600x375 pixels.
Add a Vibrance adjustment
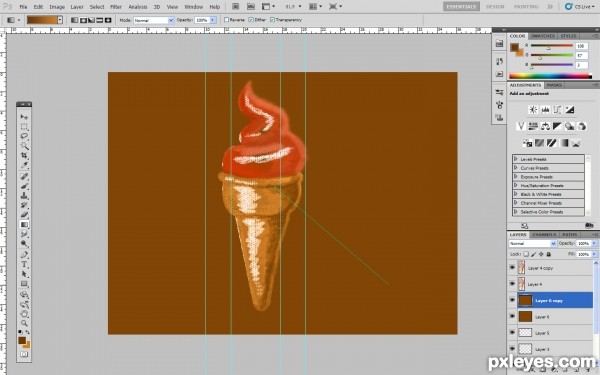click(x=521, y=126)
